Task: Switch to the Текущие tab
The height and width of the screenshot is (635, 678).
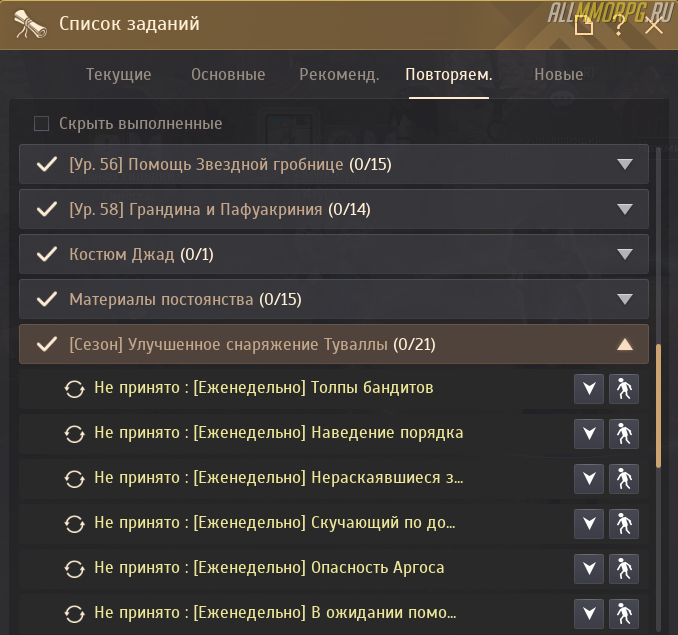Action: (119, 75)
